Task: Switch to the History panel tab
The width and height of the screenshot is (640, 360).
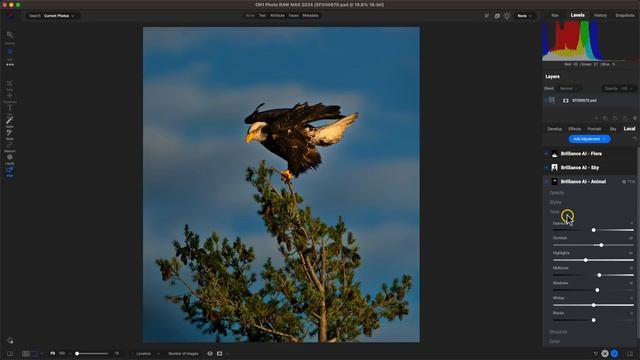Action: [x=600, y=16]
